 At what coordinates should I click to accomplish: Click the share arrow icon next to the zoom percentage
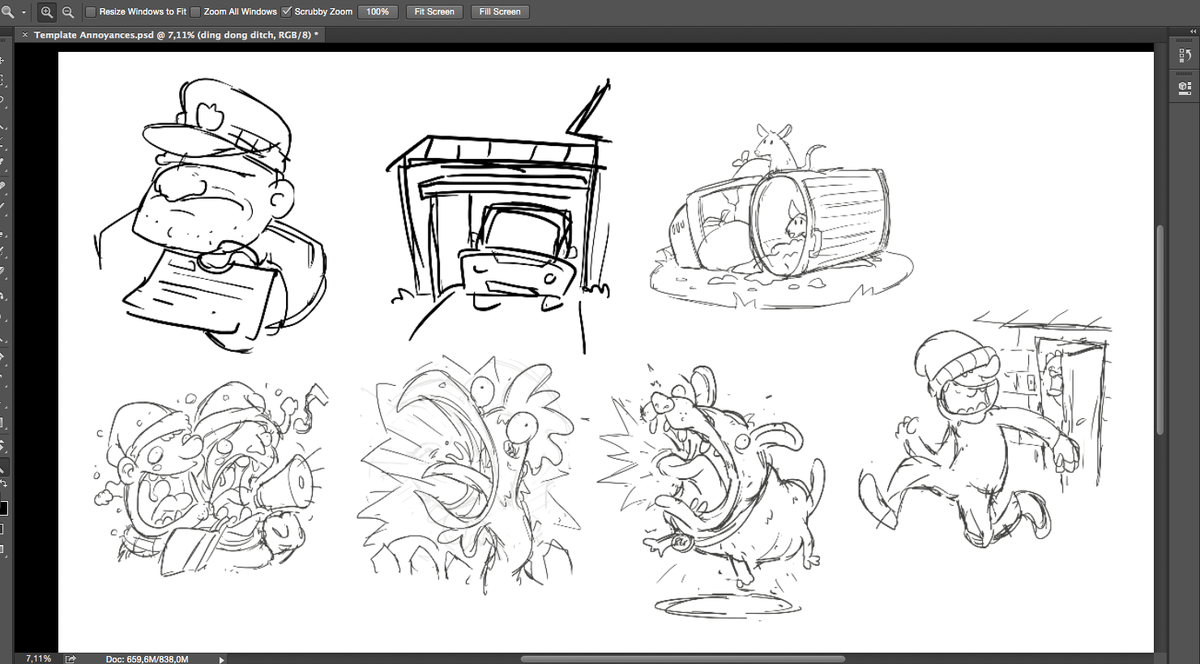tap(69, 658)
